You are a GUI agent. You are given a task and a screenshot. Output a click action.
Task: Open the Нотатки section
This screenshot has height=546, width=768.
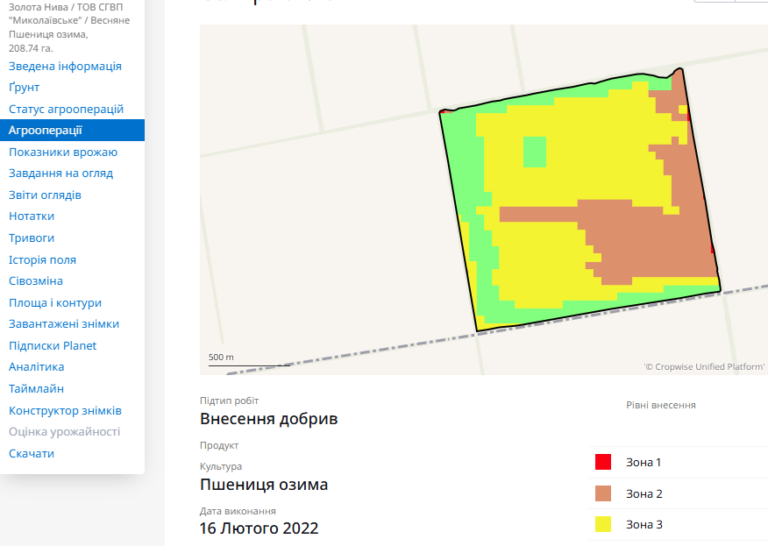[x=32, y=216]
